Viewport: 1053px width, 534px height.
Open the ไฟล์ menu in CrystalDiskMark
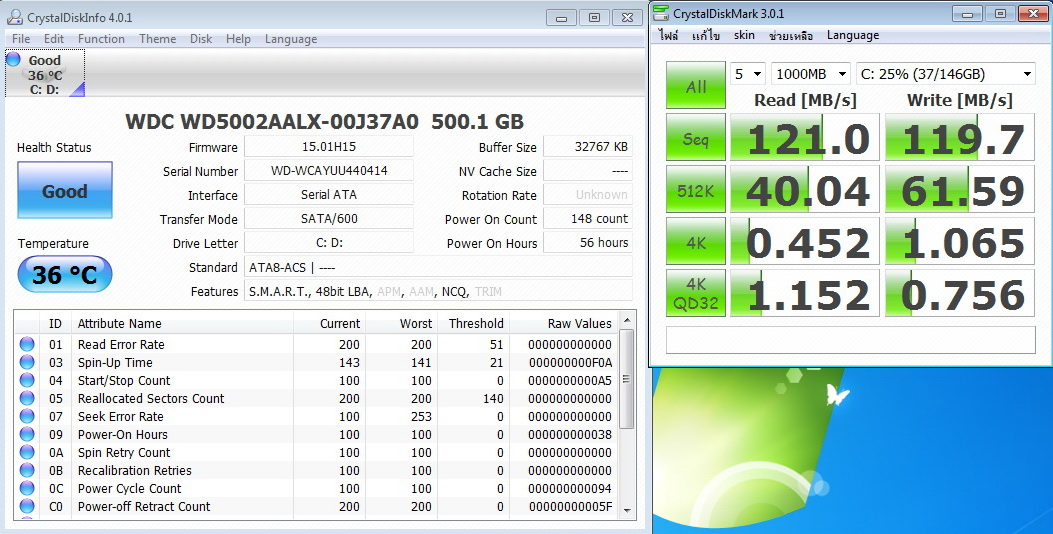668,36
